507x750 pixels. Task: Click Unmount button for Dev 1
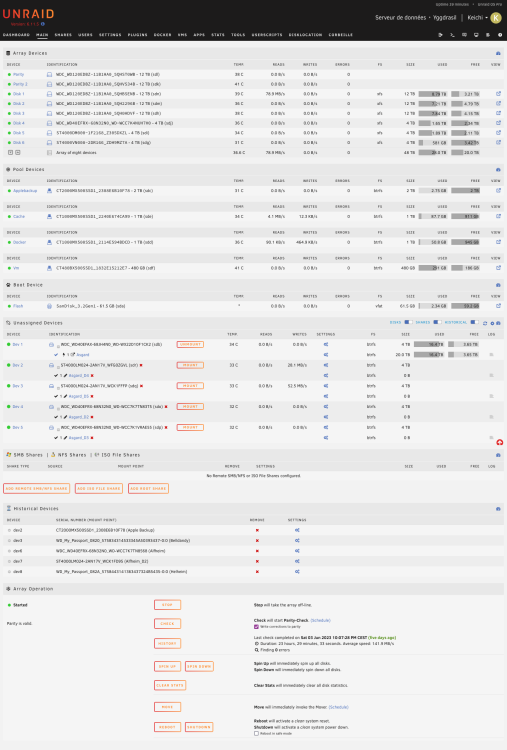[x=190, y=344]
